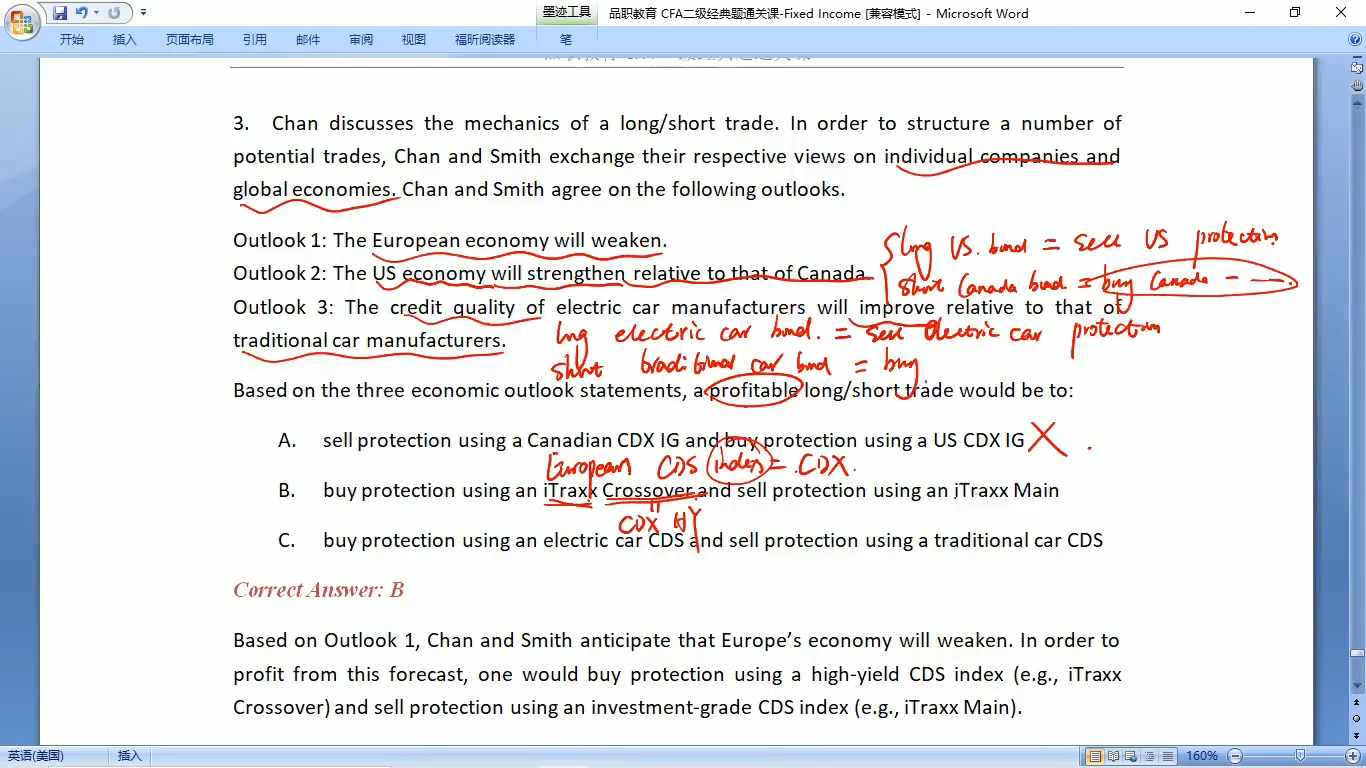Switch to Draft view
The image size is (1366, 768).
pyautogui.click(x=1167, y=756)
